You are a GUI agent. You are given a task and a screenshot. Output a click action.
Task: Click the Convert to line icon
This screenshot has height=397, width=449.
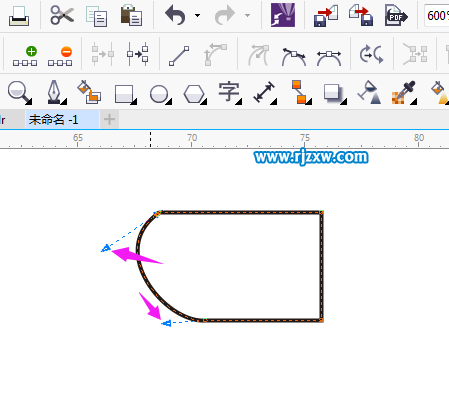(179, 56)
